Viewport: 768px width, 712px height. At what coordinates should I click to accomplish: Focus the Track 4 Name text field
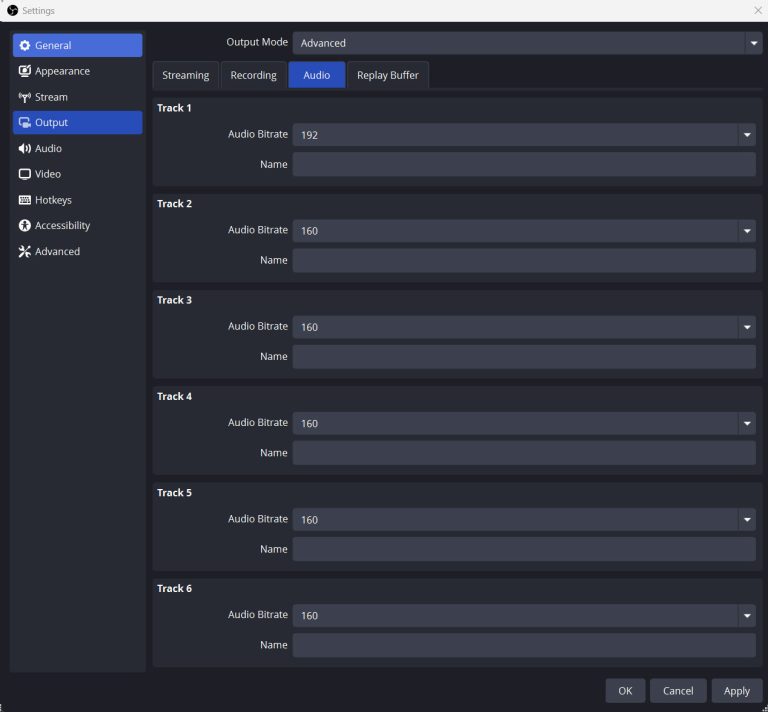523,453
